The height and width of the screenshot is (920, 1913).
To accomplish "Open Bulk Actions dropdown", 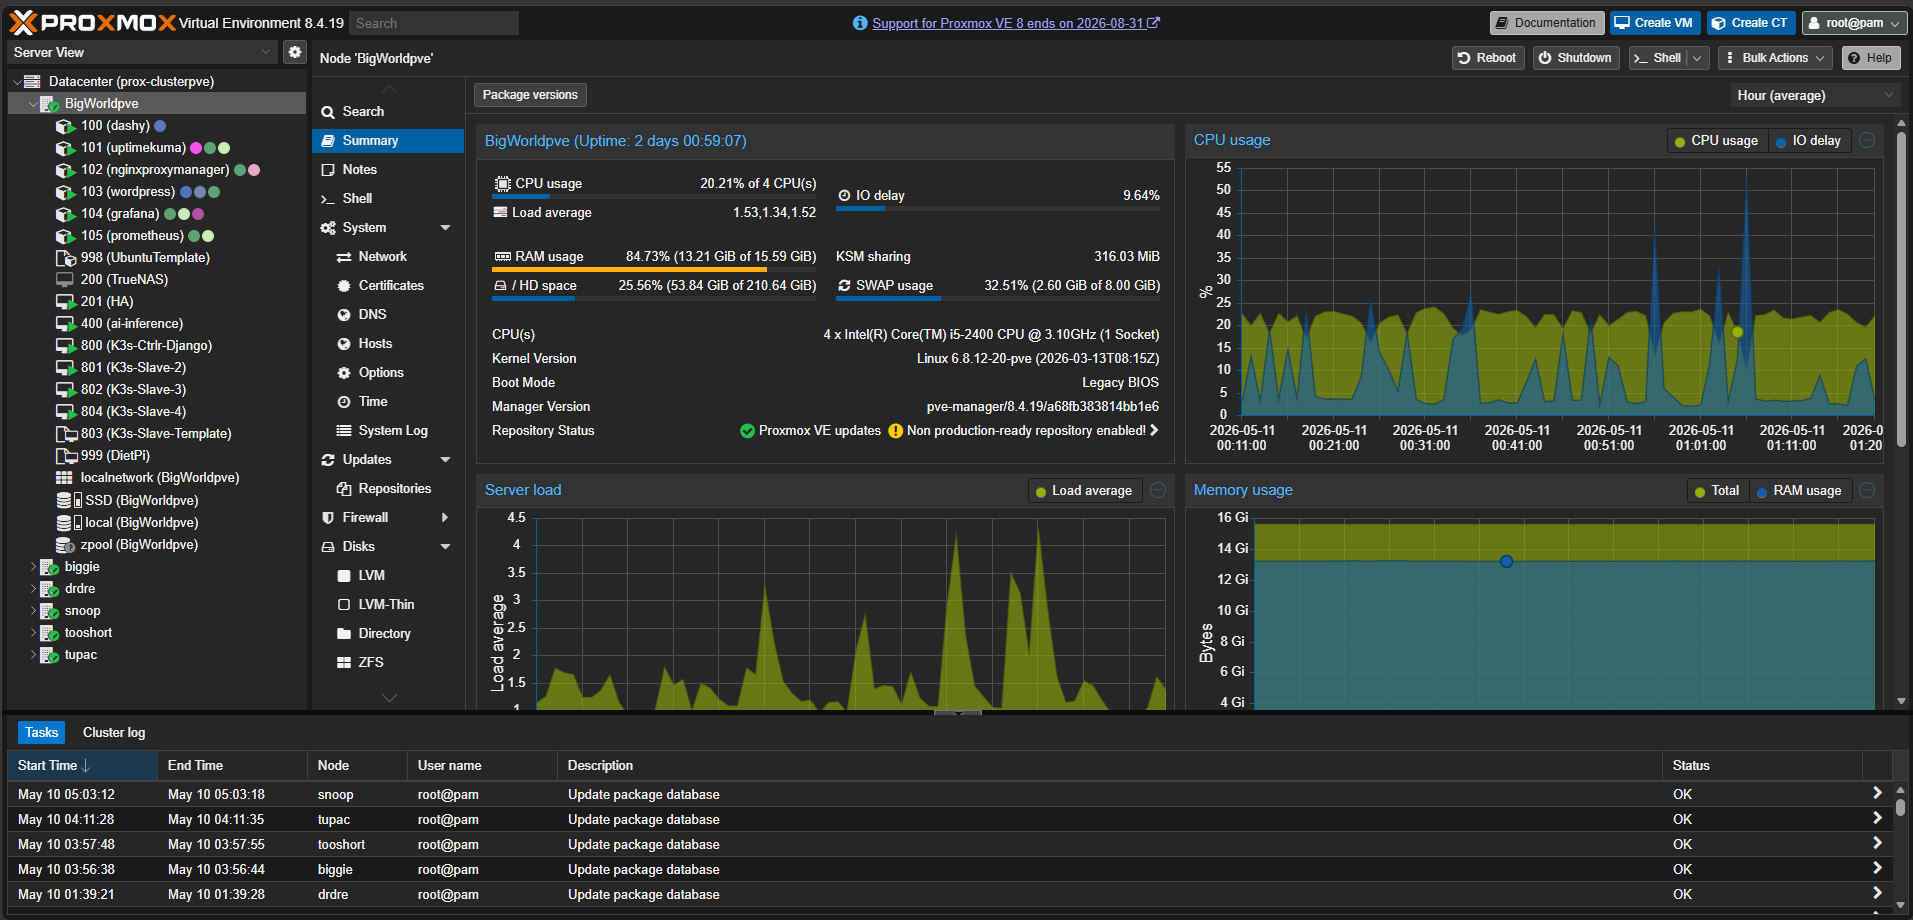I will coord(1775,58).
